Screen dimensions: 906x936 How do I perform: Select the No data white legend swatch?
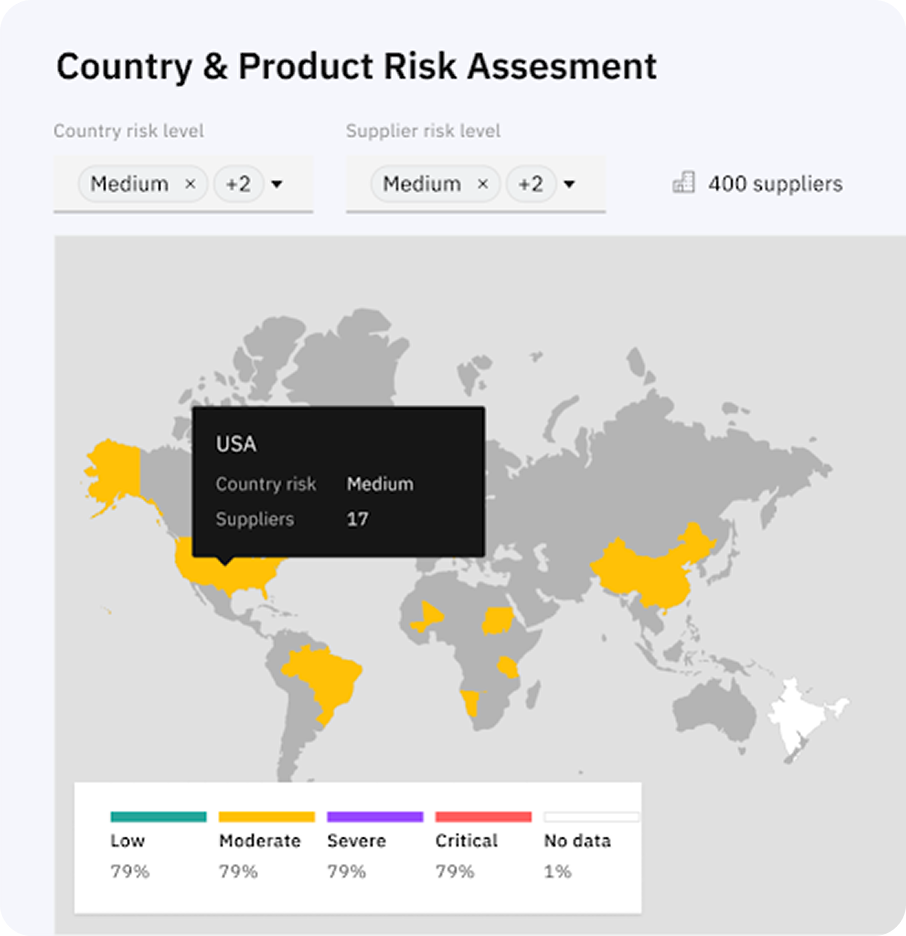(591, 817)
